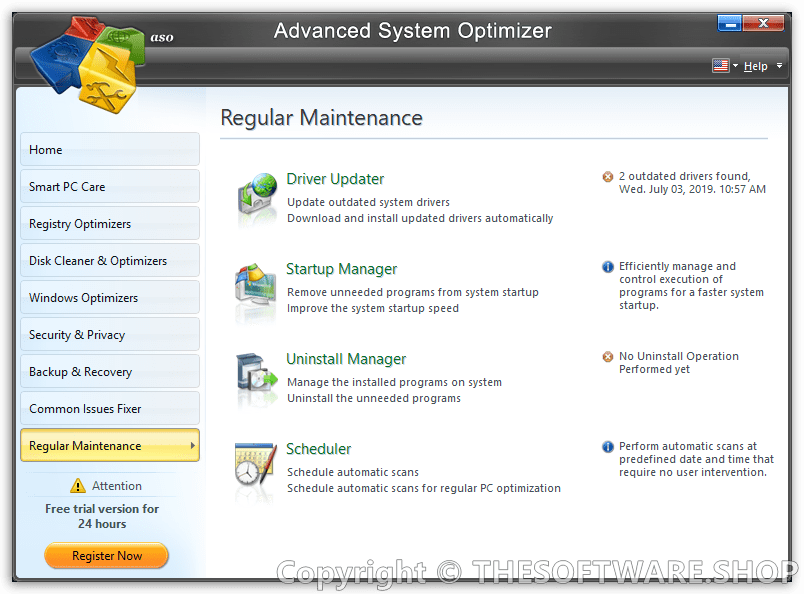Open the Security & Privacy section
Screen dimensions: 804x594
click(110, 335)
